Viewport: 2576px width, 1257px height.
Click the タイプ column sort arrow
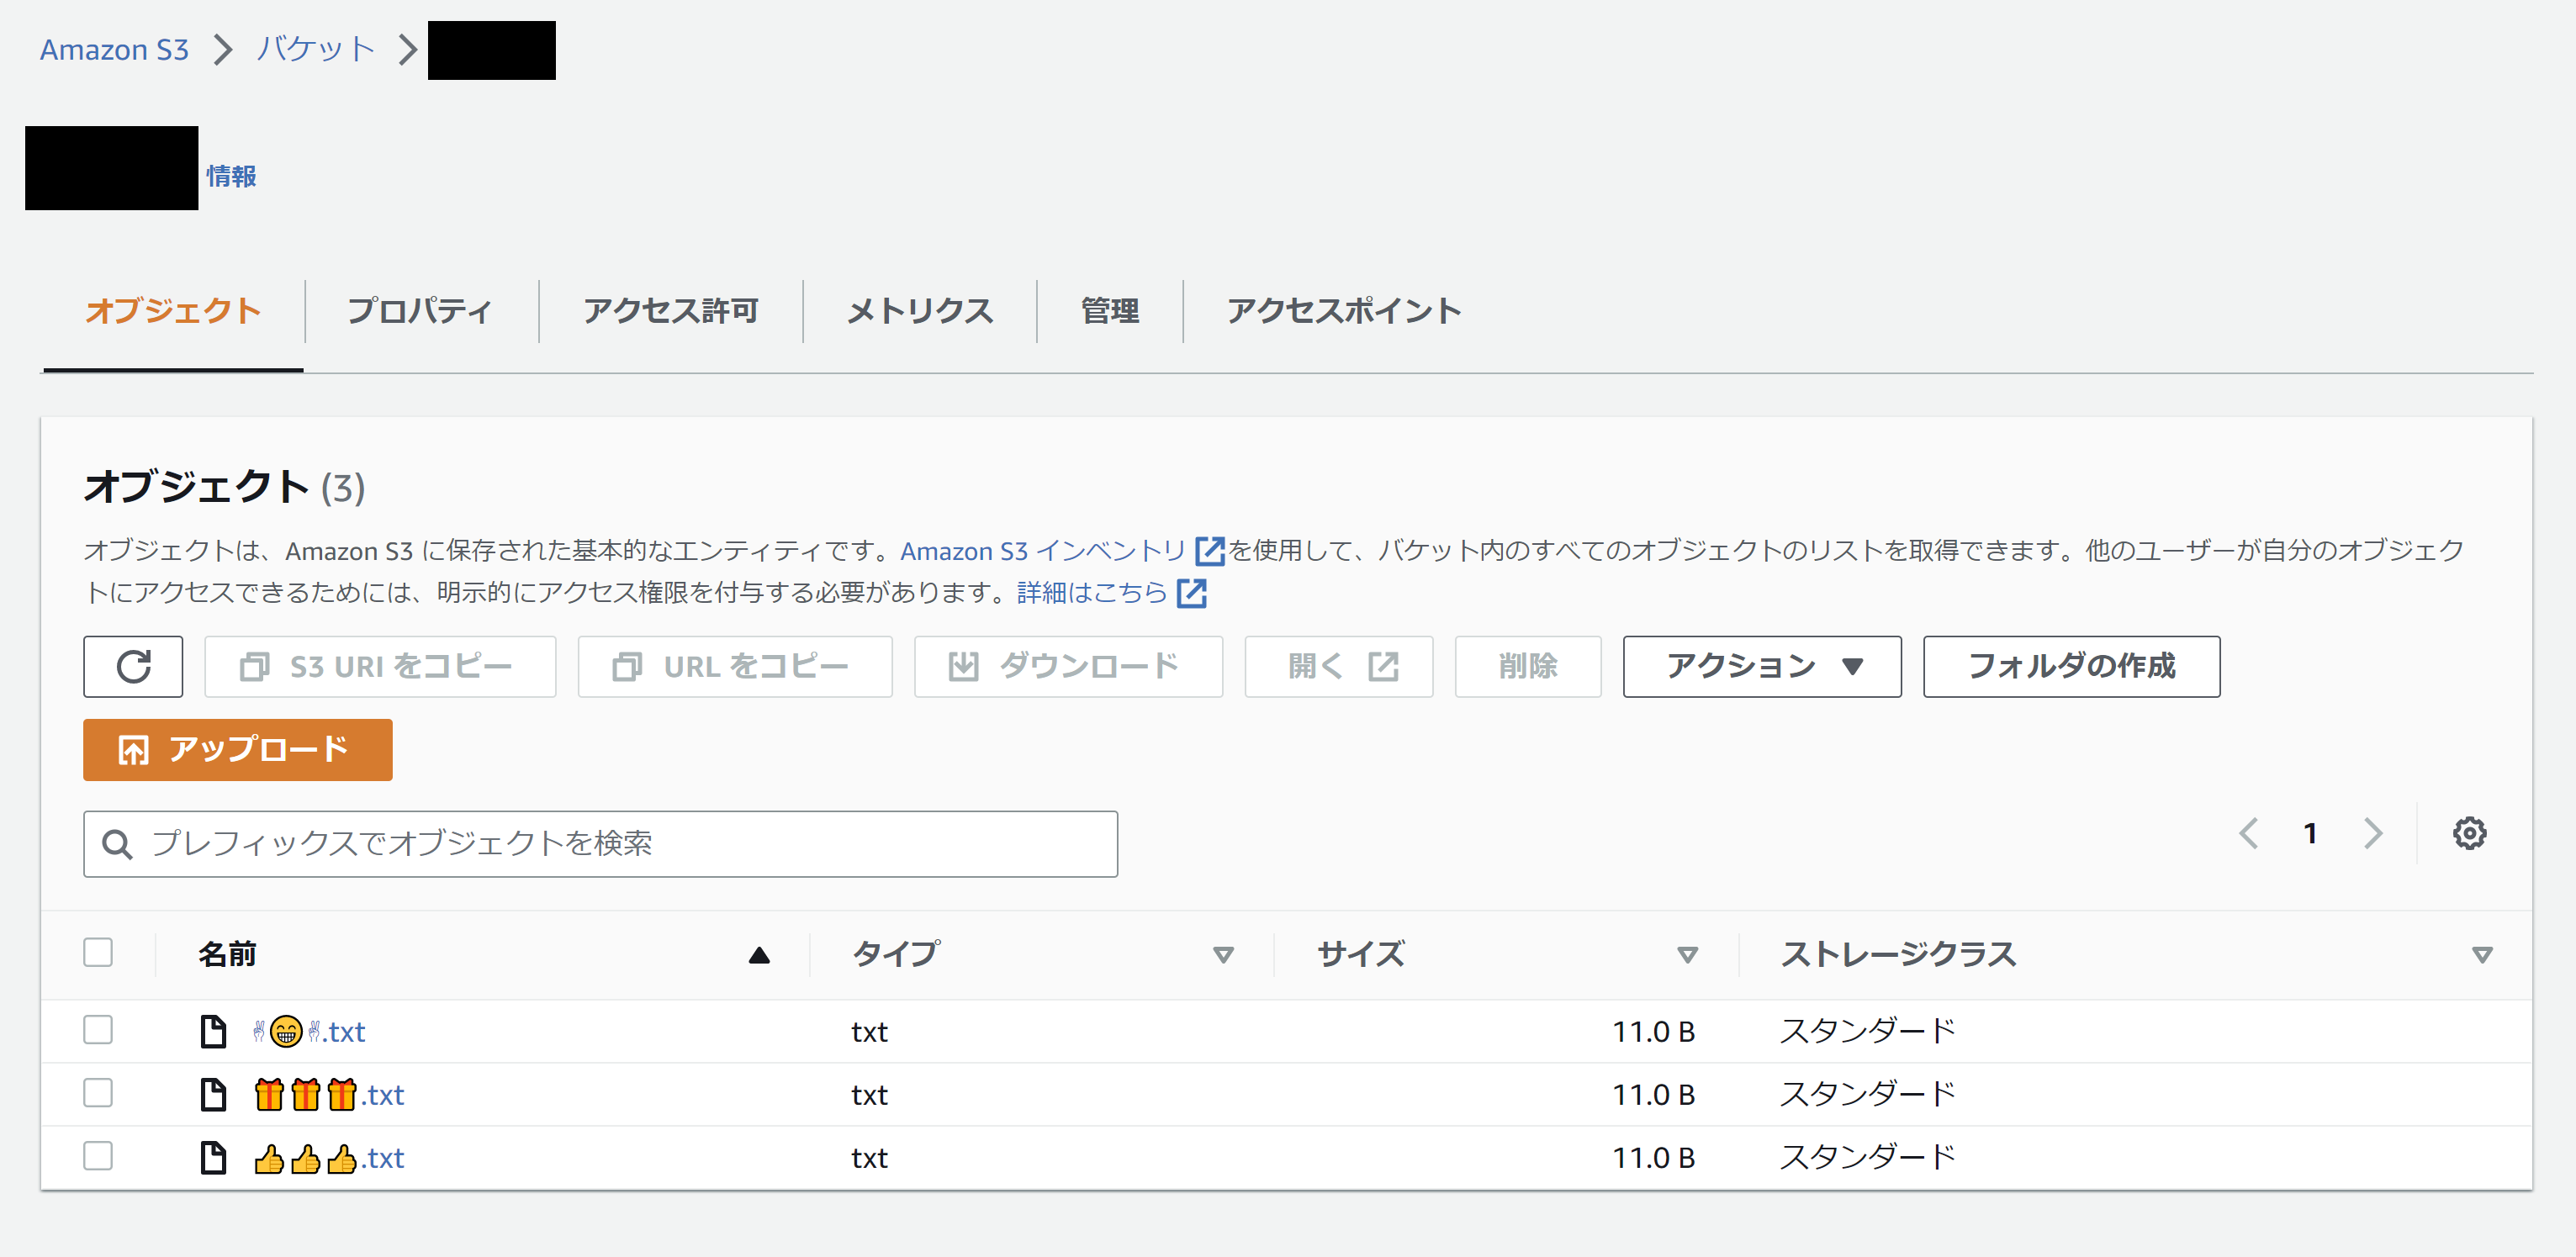click(1222, 955)
